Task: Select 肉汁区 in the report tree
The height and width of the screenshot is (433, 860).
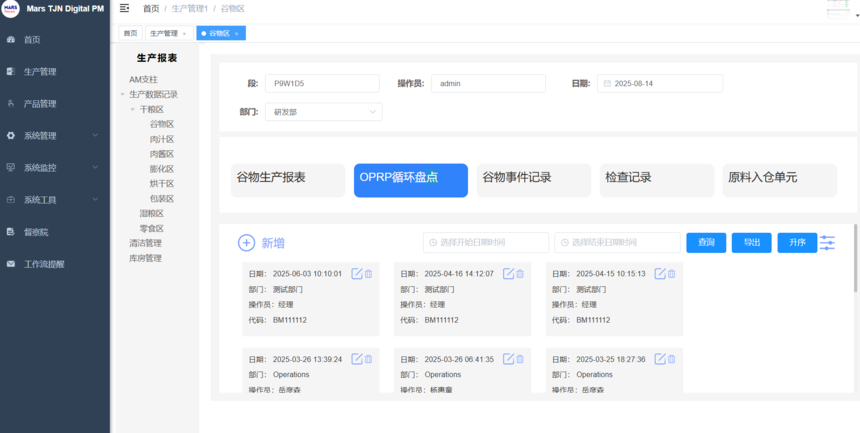Action: pos(162,139)
